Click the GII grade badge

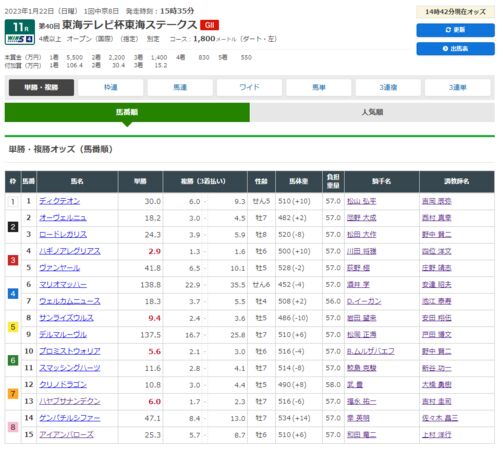pyautogui.click(x=209, y=25)
